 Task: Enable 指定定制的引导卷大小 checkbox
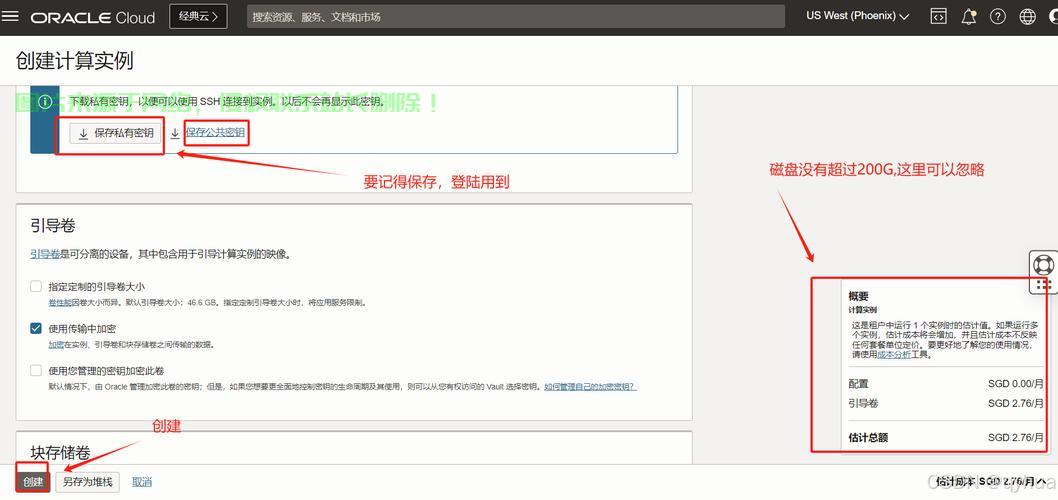(36, 286)
